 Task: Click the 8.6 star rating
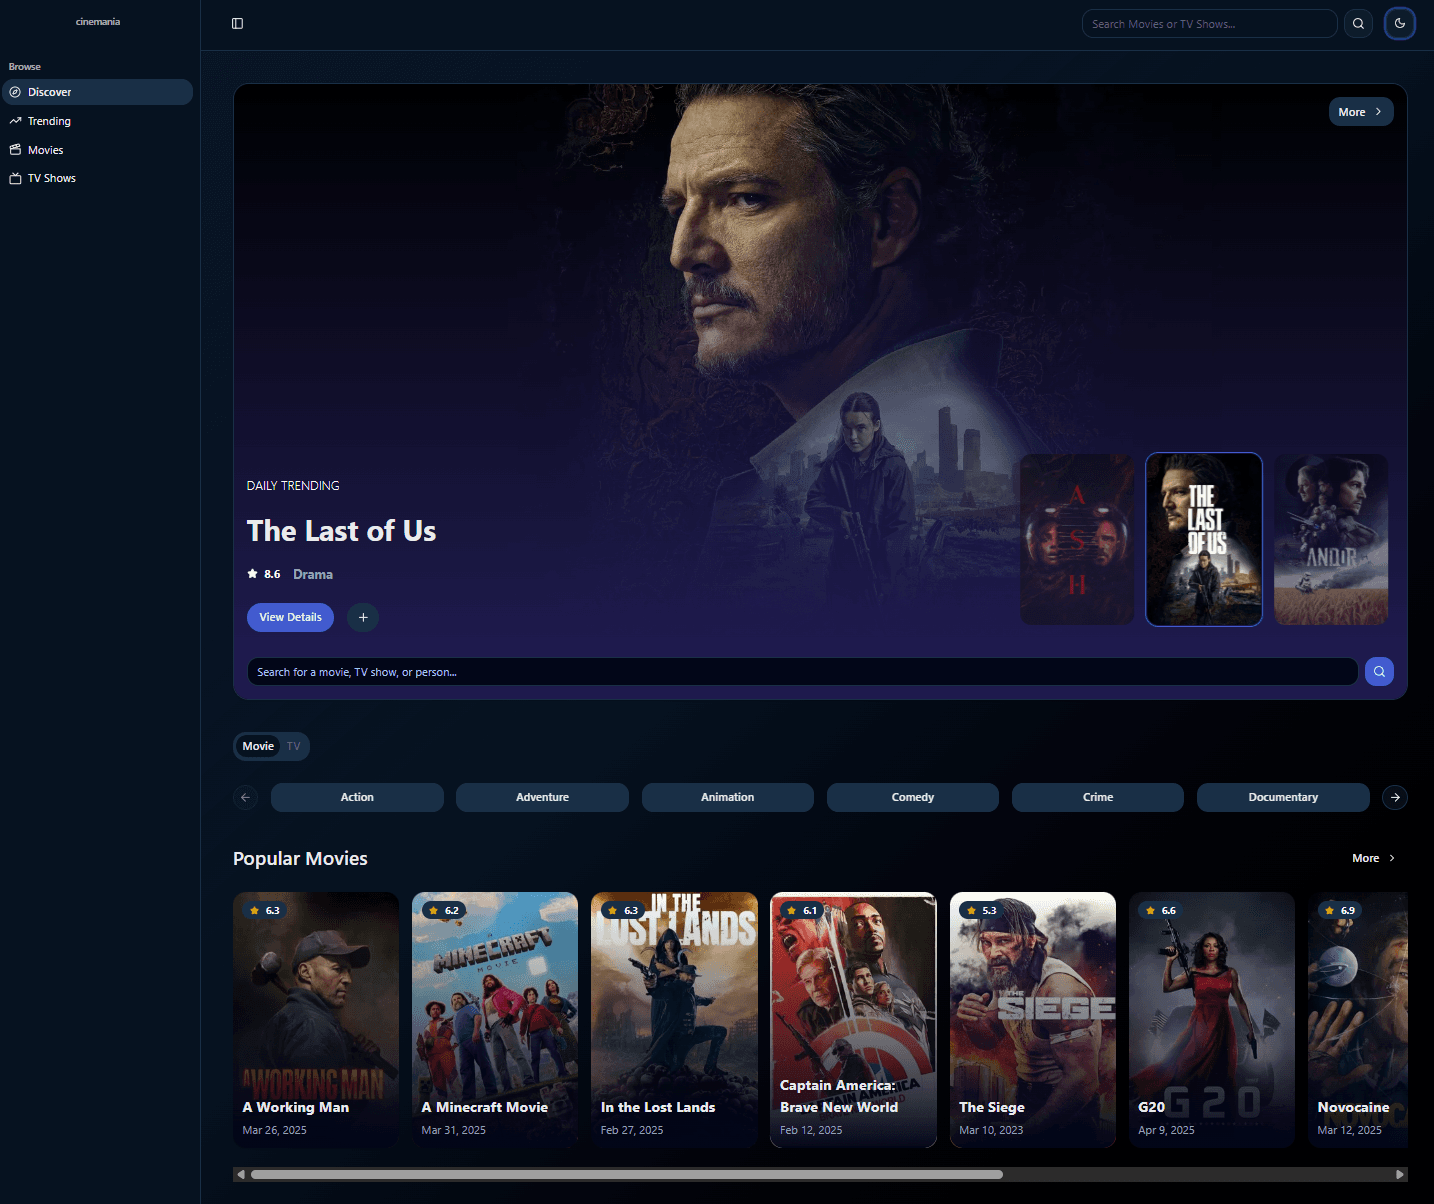coord(264,574)
